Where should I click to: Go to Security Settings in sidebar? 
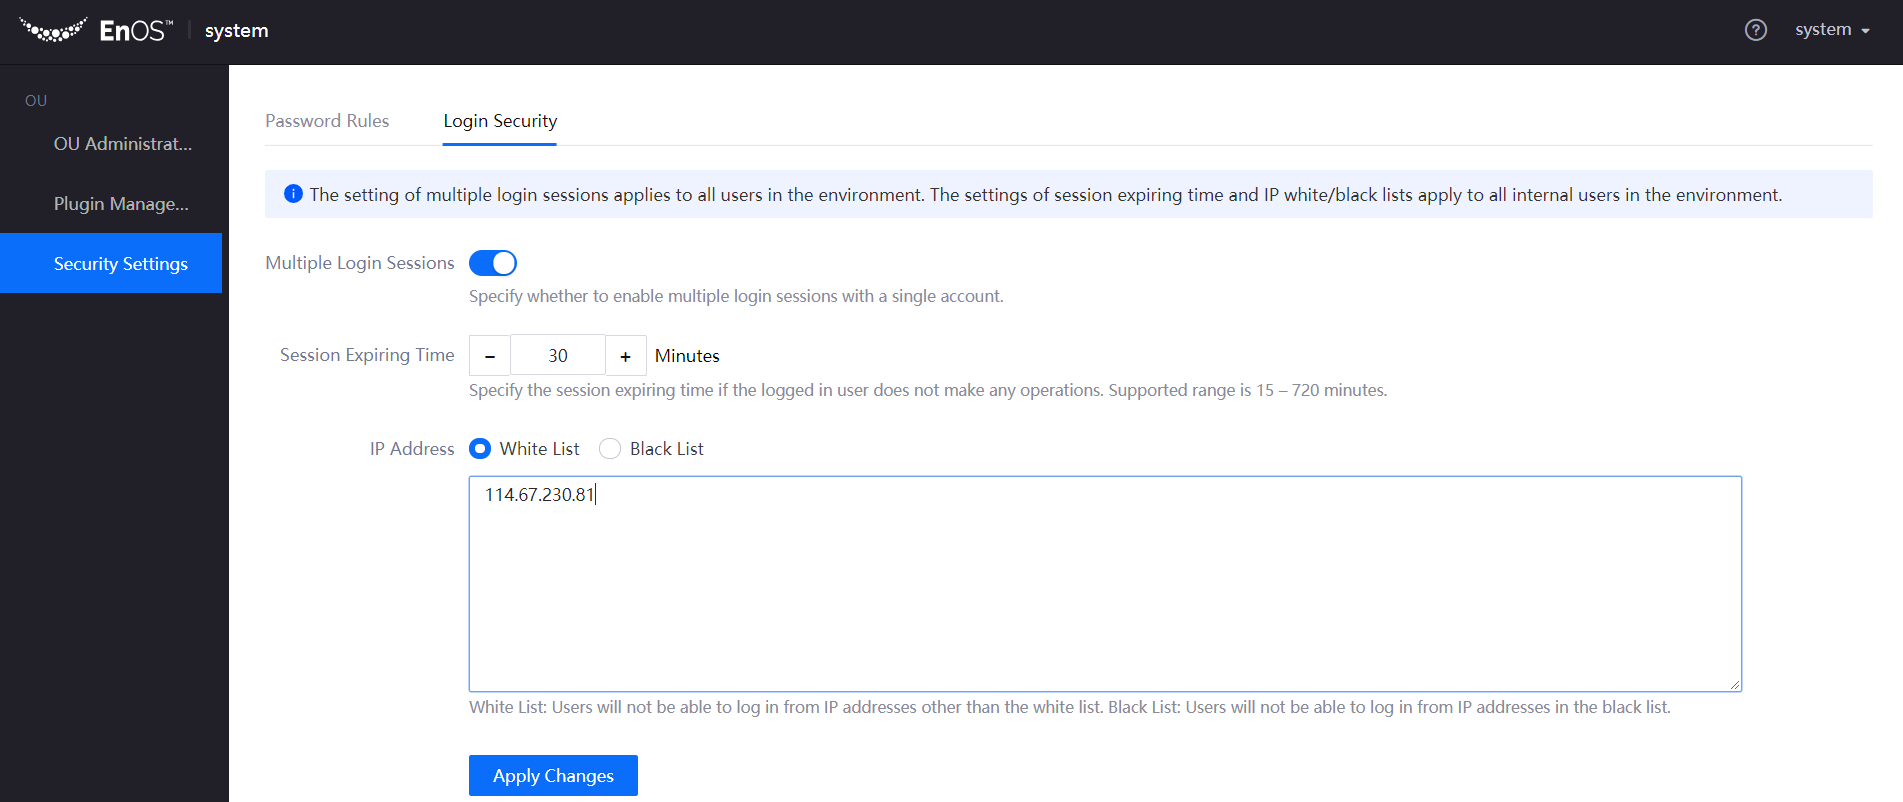coord(120,264)
